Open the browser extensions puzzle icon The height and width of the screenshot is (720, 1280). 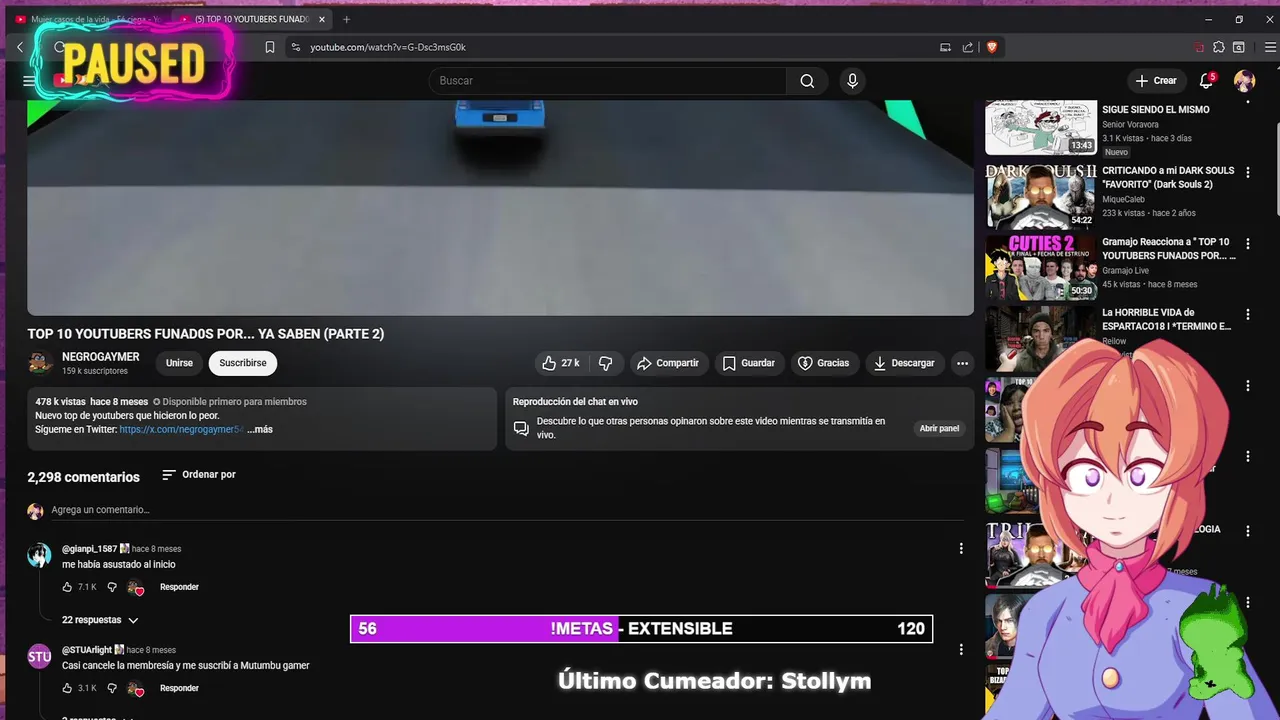coord(1219,47)
